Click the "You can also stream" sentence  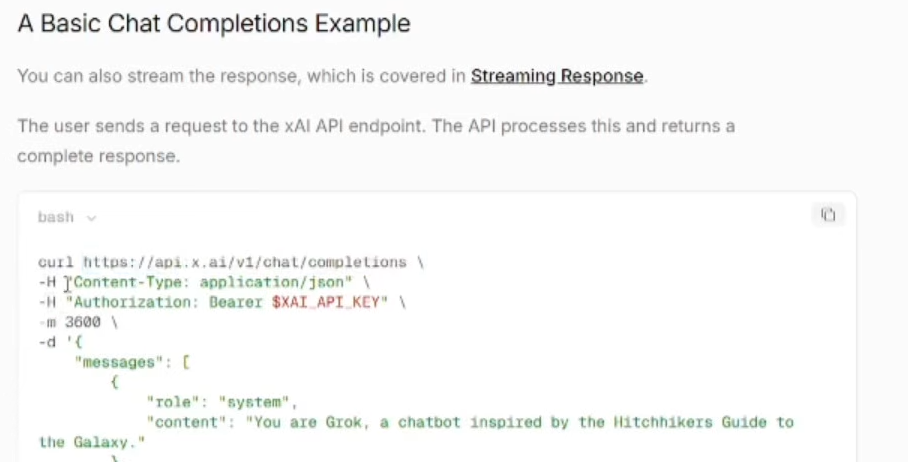(240, 76)
